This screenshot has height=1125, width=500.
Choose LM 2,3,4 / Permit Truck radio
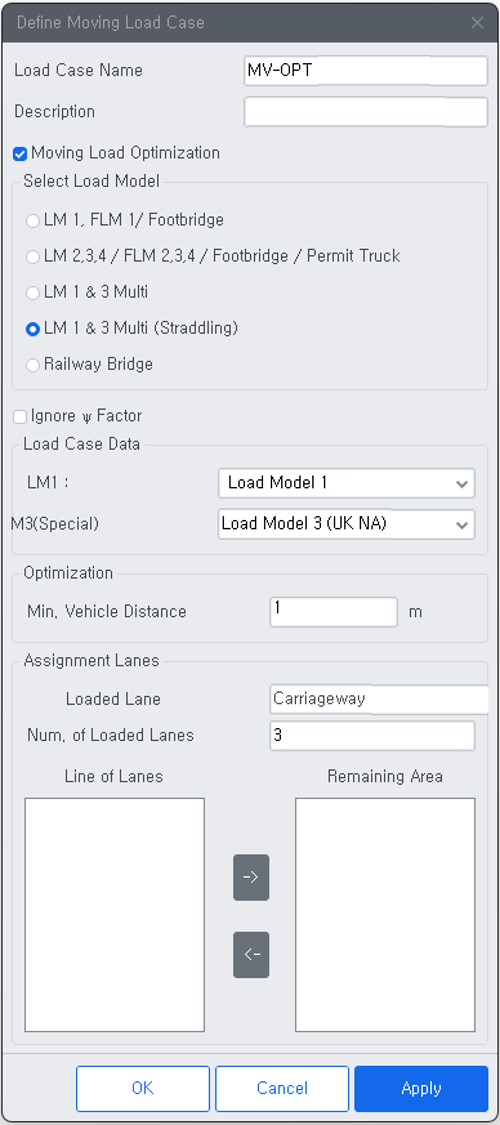coord(32,257)
